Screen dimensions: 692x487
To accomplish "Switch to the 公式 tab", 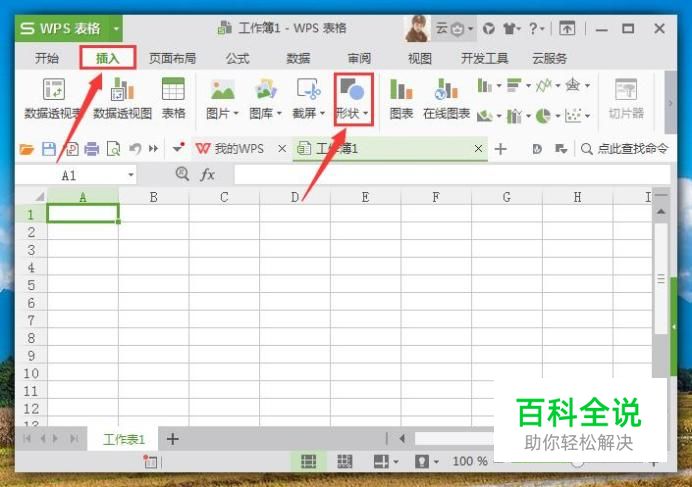I will (x=237, y=58).
